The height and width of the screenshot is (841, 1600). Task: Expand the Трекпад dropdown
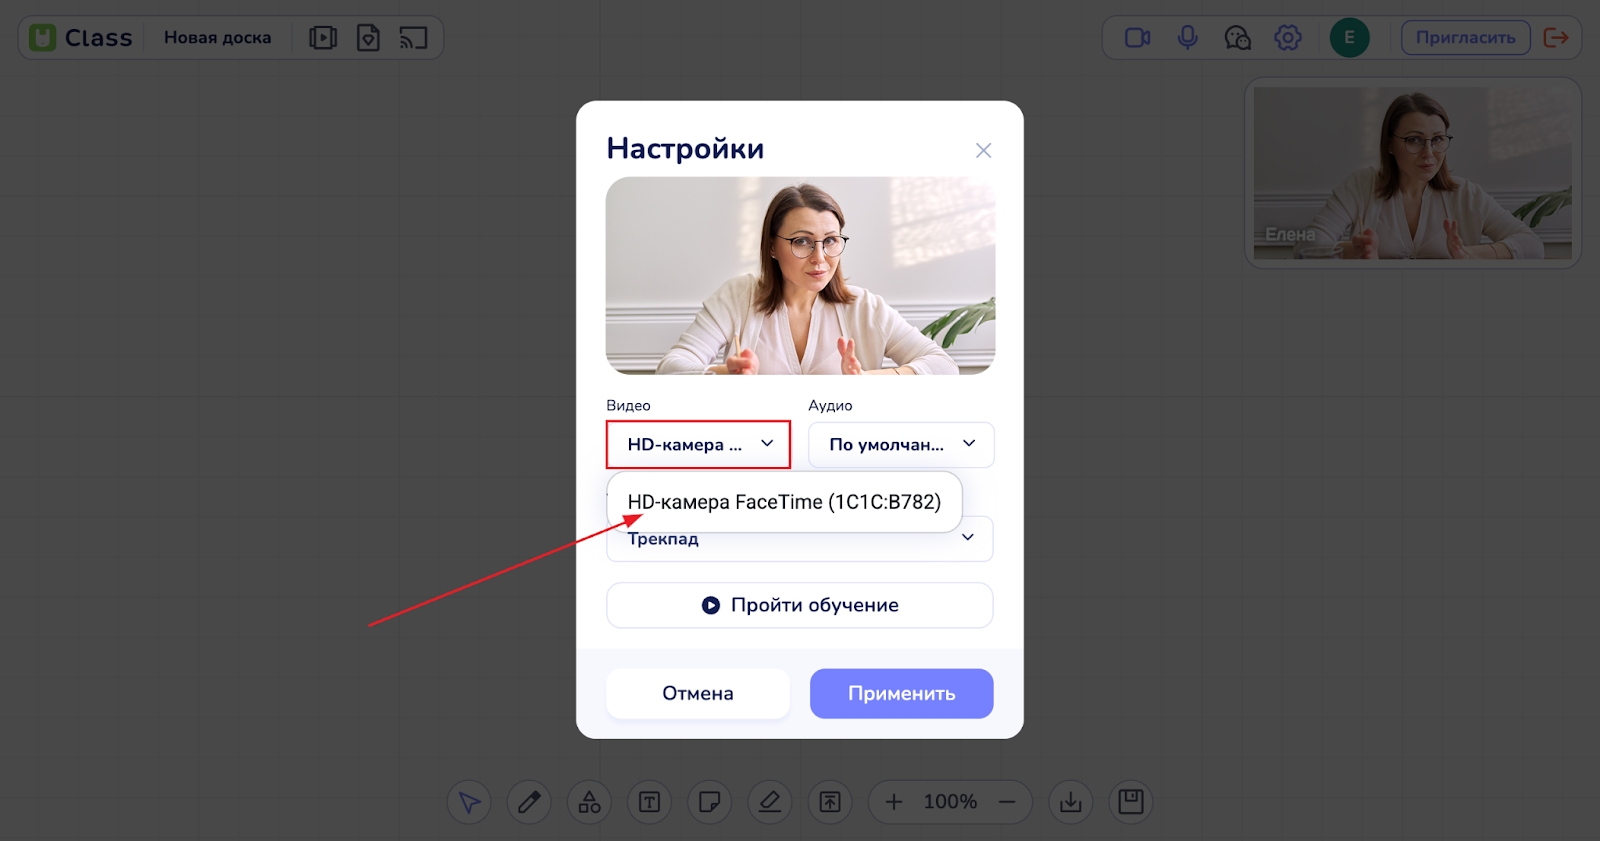tap(966, 539)
